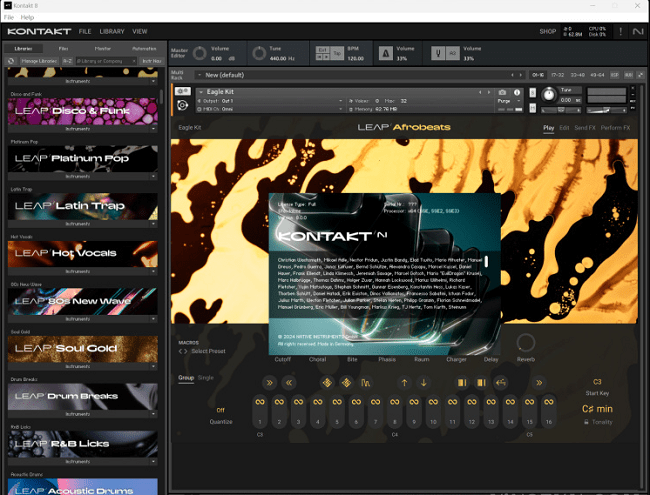Click the camera snapshot icon in Eagle Kit header
650x495 pixels.
tap(502, 92)
